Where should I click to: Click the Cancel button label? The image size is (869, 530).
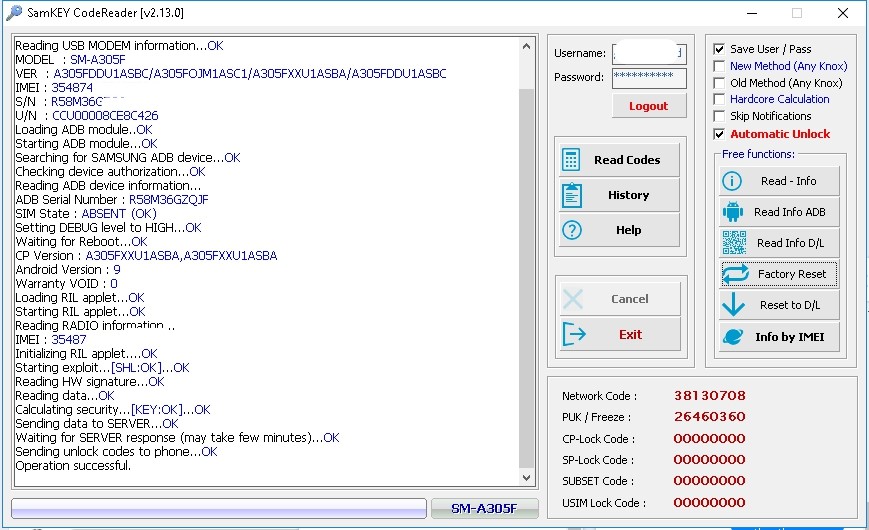point(630,299)
